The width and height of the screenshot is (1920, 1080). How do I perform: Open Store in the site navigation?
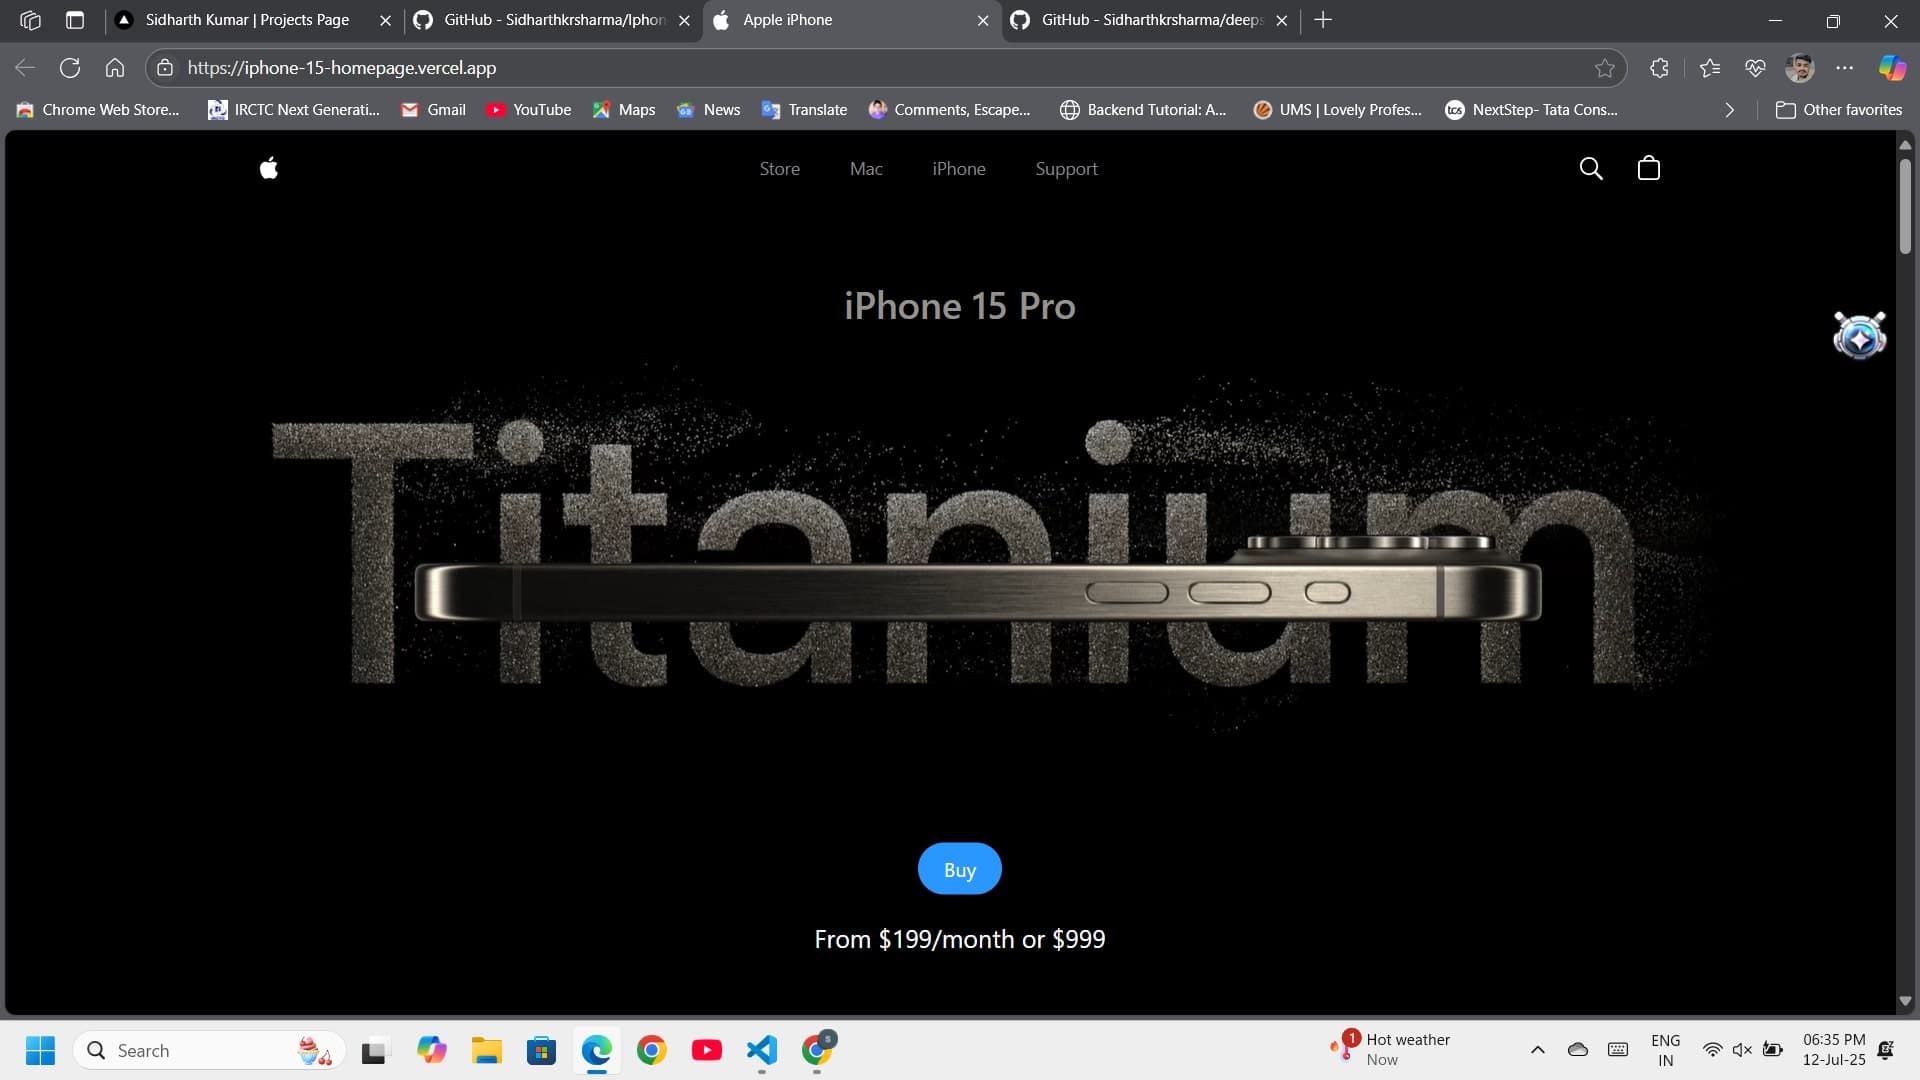click(779, 169)
